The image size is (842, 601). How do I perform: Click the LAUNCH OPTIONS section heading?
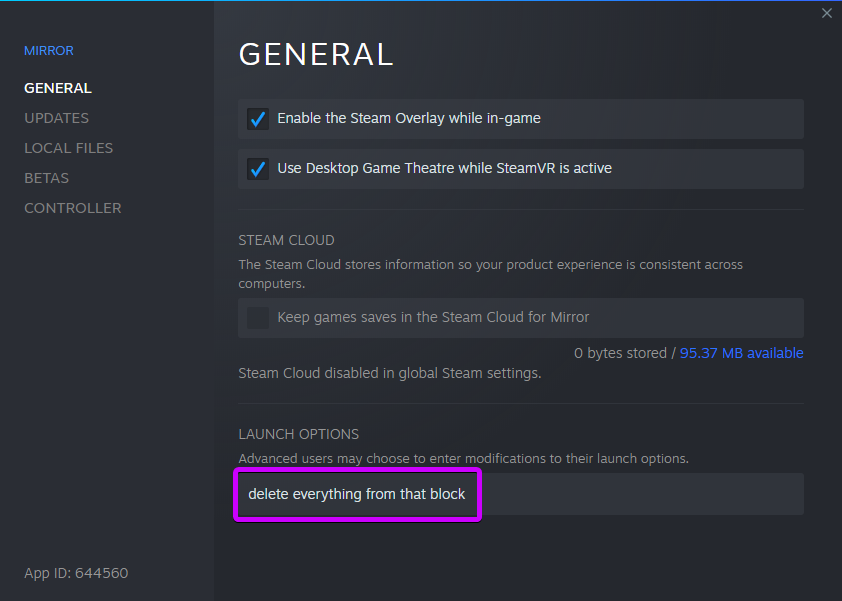[299, 434]
